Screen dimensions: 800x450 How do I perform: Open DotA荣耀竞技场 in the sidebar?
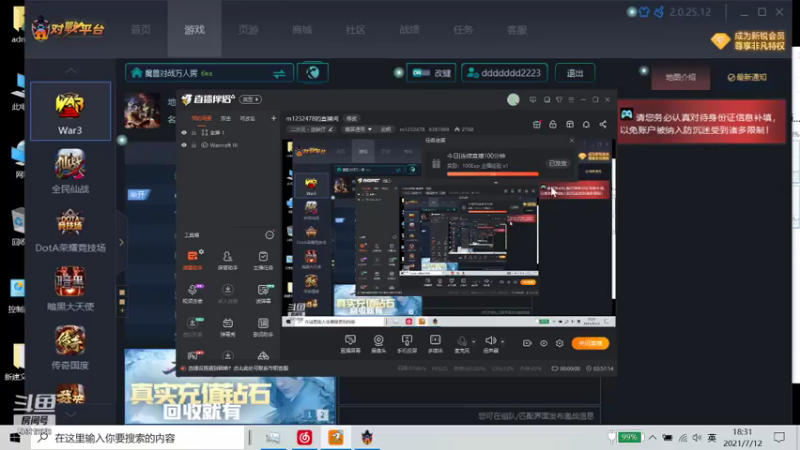point(70,231)
